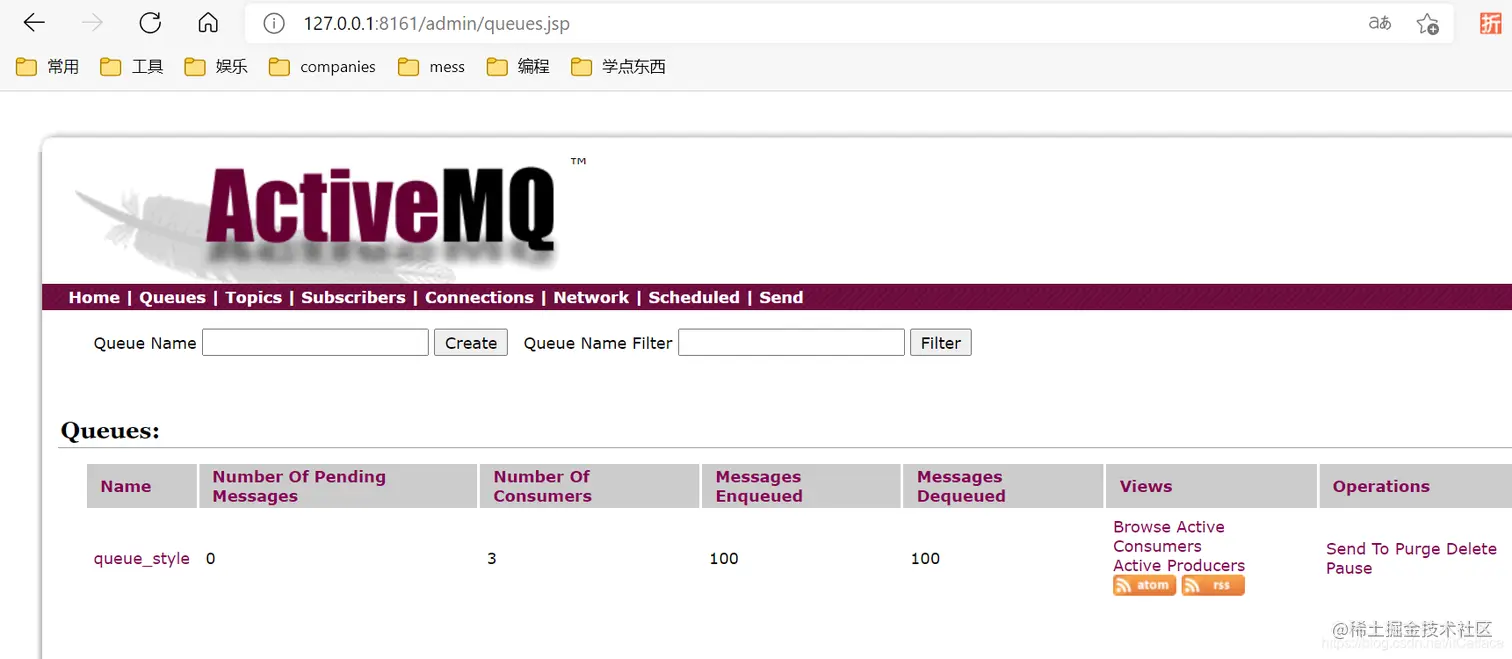Click the browser forward arrow
This screenshot has width=1512, height=659.
point(92,23)
